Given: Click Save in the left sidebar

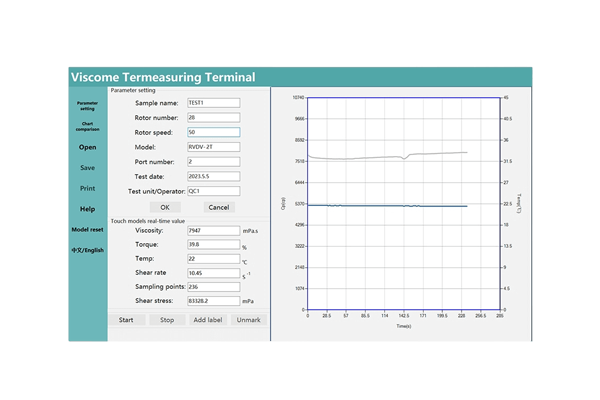Looking at the screenshot, I should 88,168.
